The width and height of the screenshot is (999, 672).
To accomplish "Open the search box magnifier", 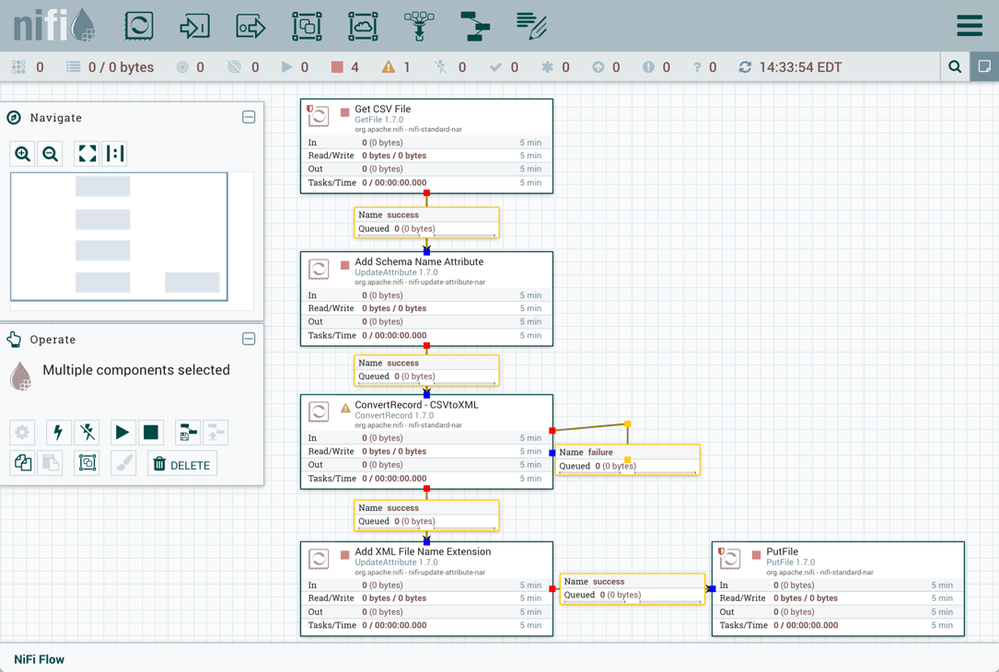I will (955, 67).
